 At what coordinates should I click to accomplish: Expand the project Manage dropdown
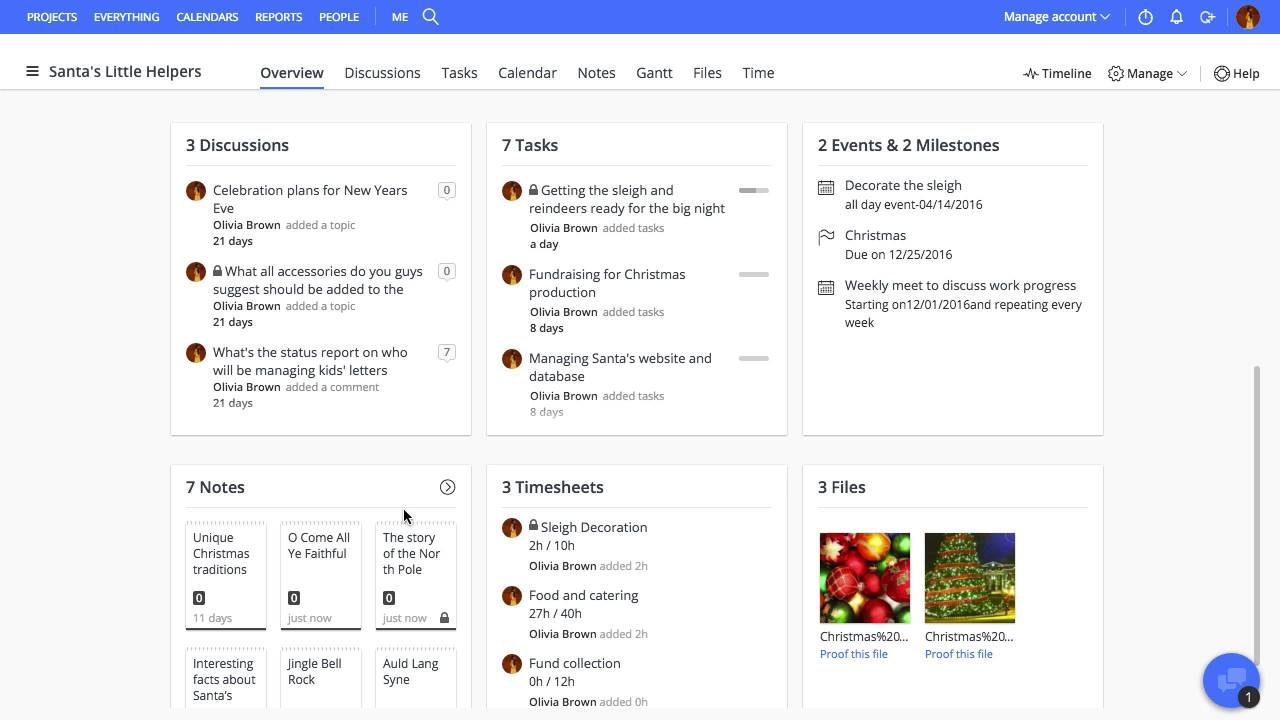1147,73
